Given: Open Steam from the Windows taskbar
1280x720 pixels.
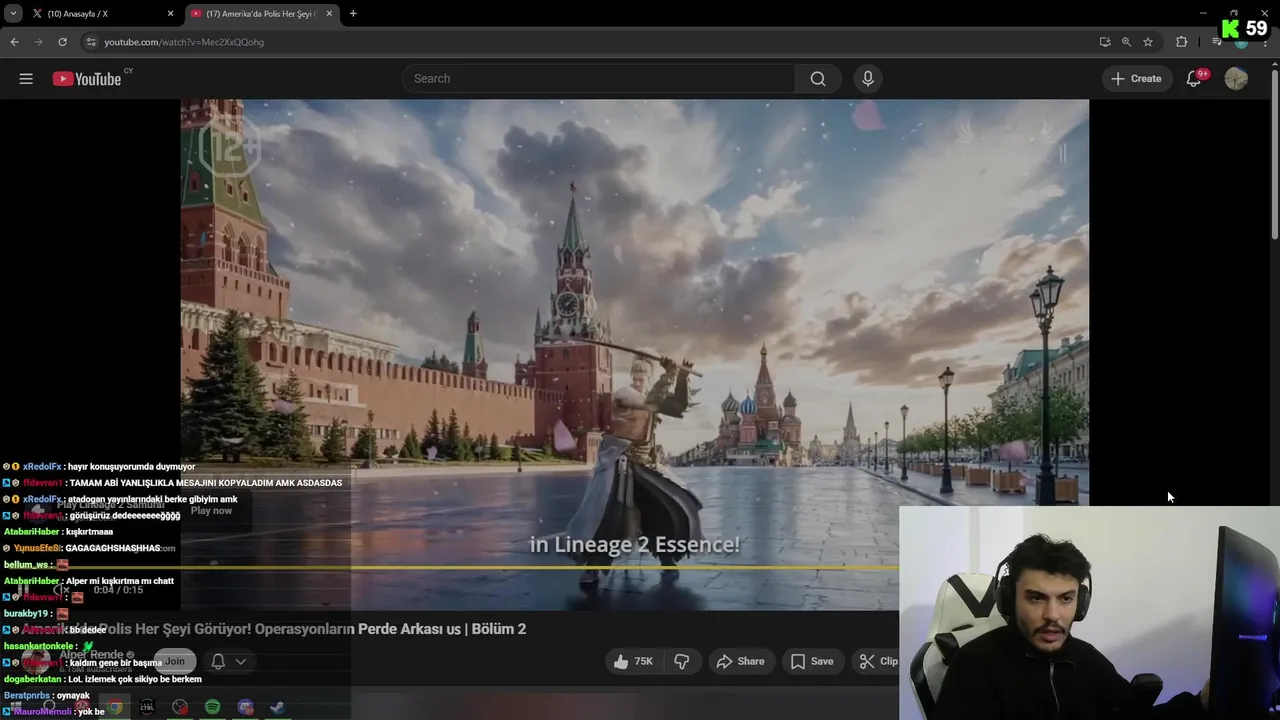Looking at the screenshot, I should (x=277, y=707).
